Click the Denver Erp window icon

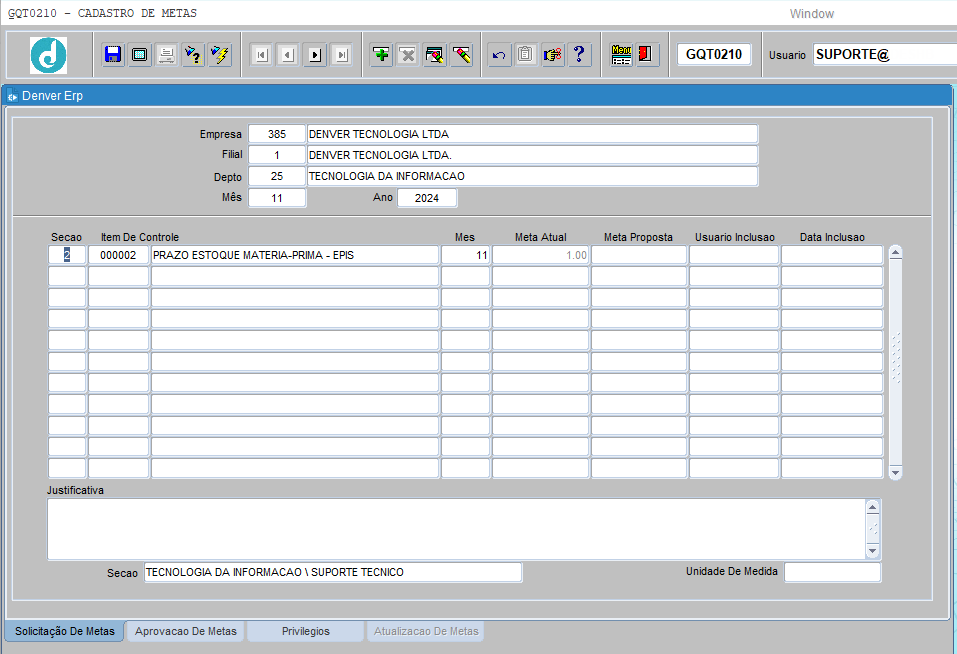pyautogui.click(x=12, y=96)
